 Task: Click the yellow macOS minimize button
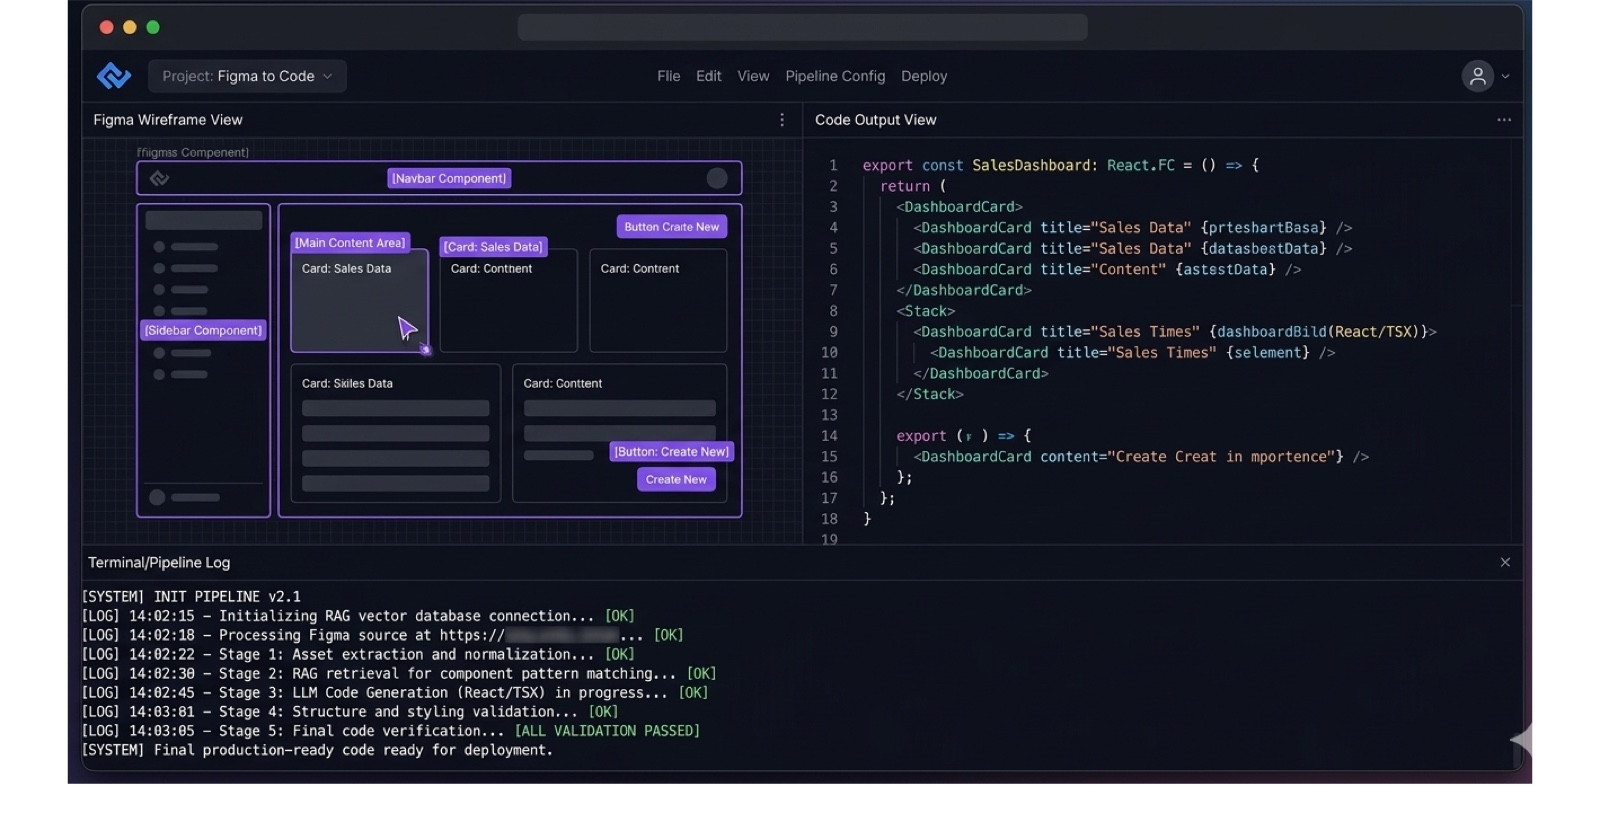click(x=129, y=27)
